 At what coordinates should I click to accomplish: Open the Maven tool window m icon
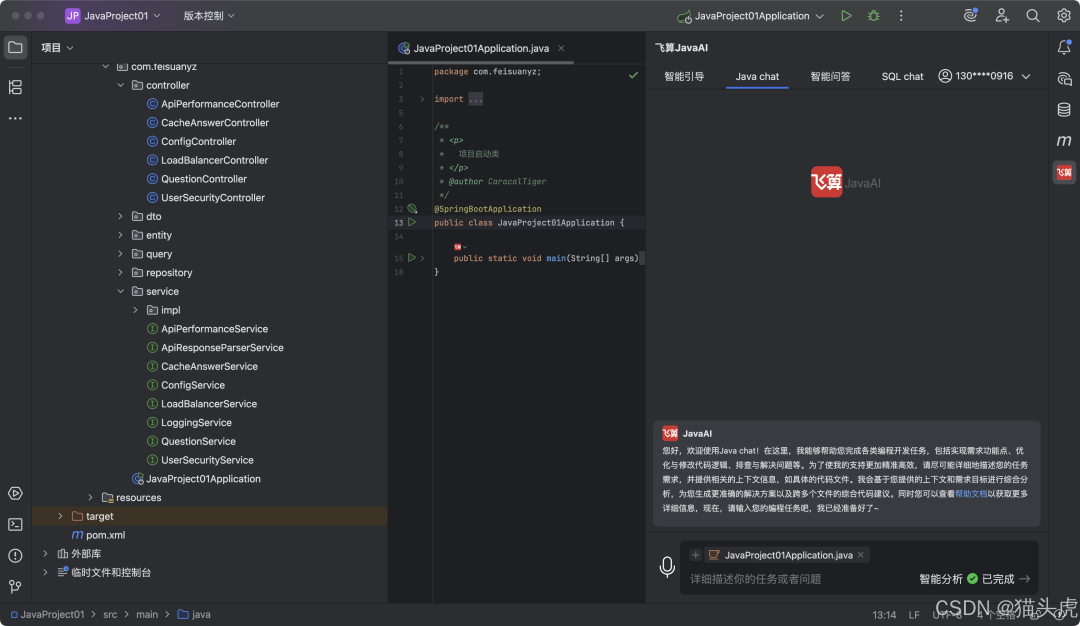(1064, 140)
